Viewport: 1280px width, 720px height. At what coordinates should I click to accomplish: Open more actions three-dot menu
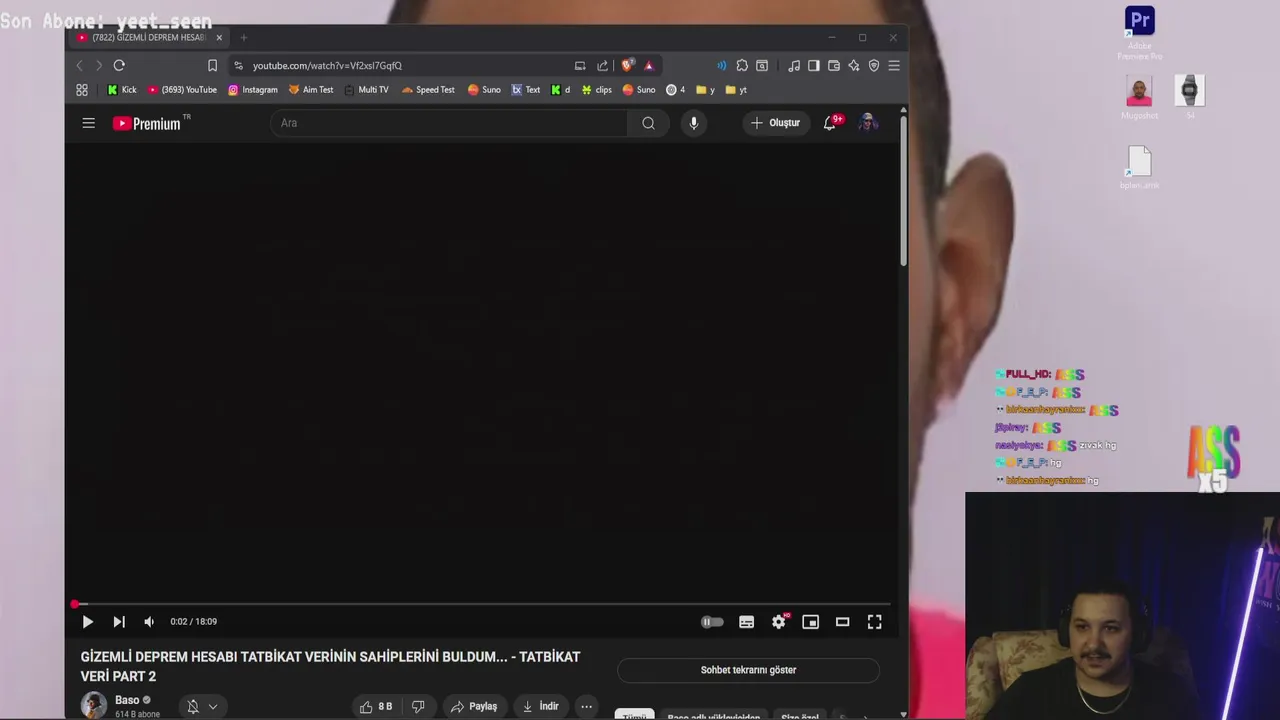coord(587,706)
